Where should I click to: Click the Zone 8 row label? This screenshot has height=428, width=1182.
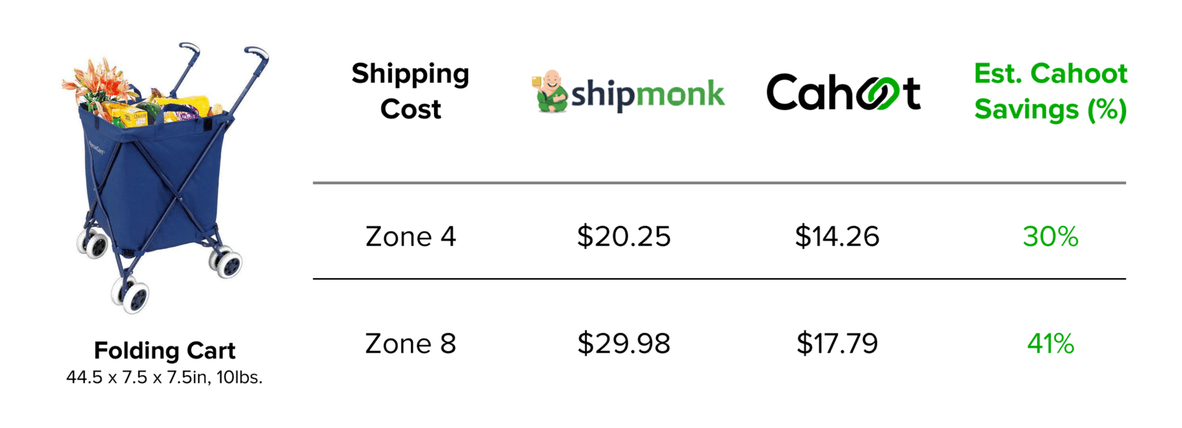pos(409,343)
